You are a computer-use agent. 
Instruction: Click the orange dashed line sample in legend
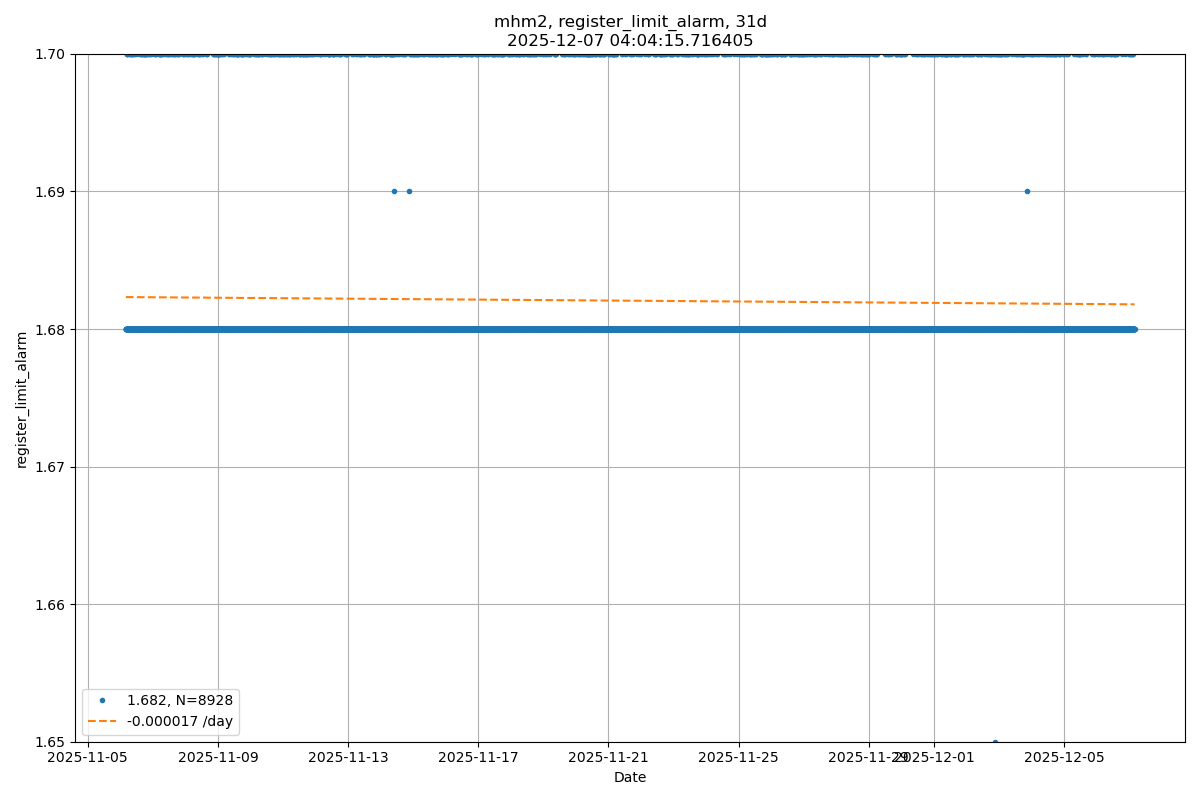point(101,720)
